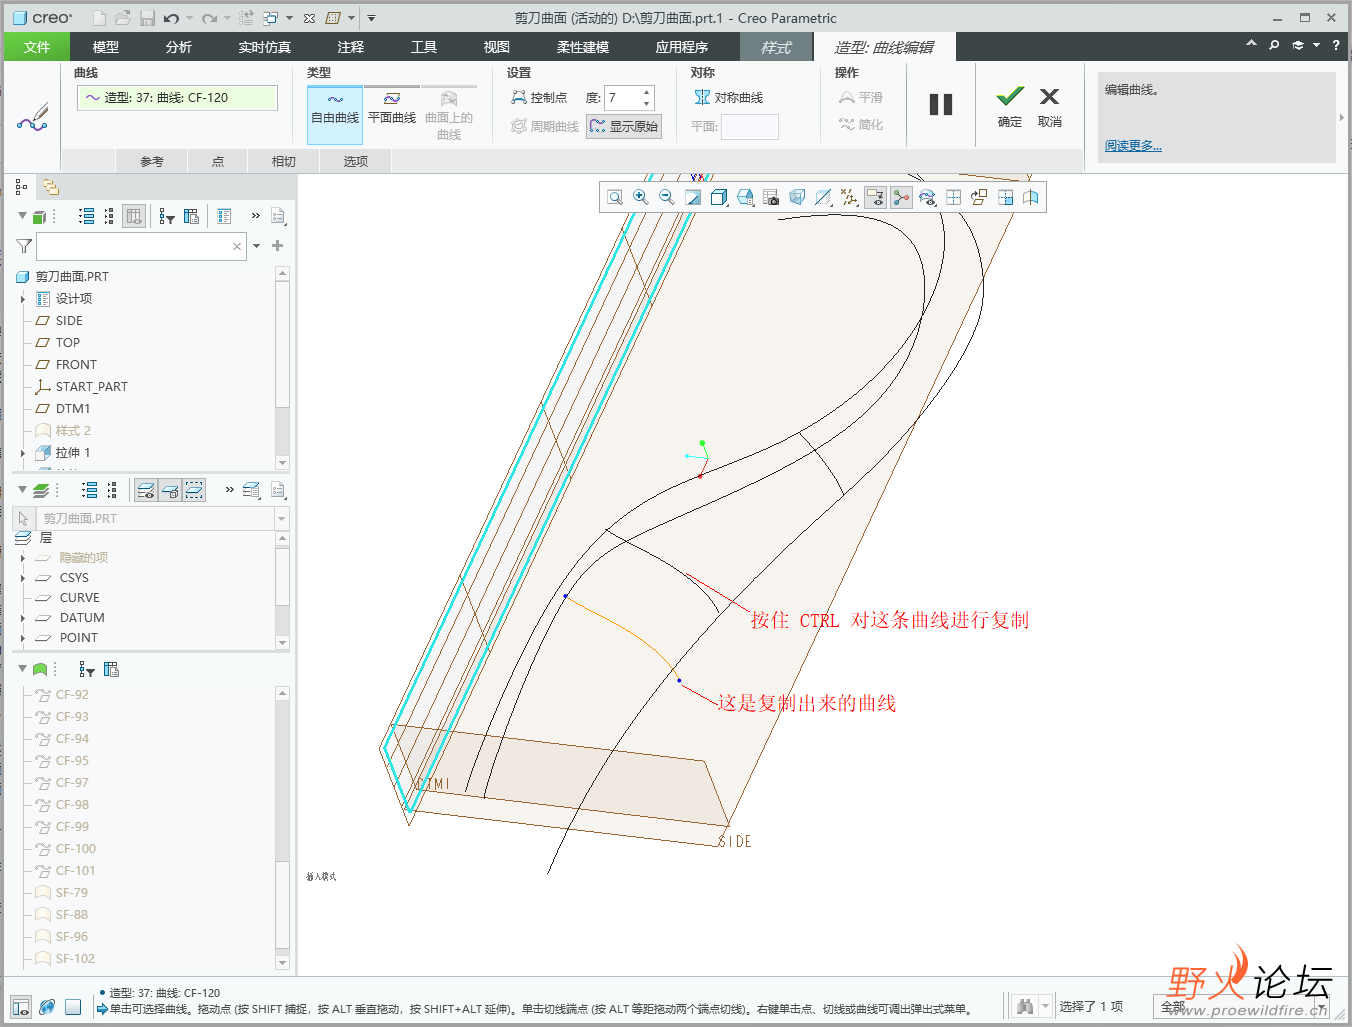
Task: Select the DTM1 datum plane
Action: pyautogui.click(x=63, y=409)
